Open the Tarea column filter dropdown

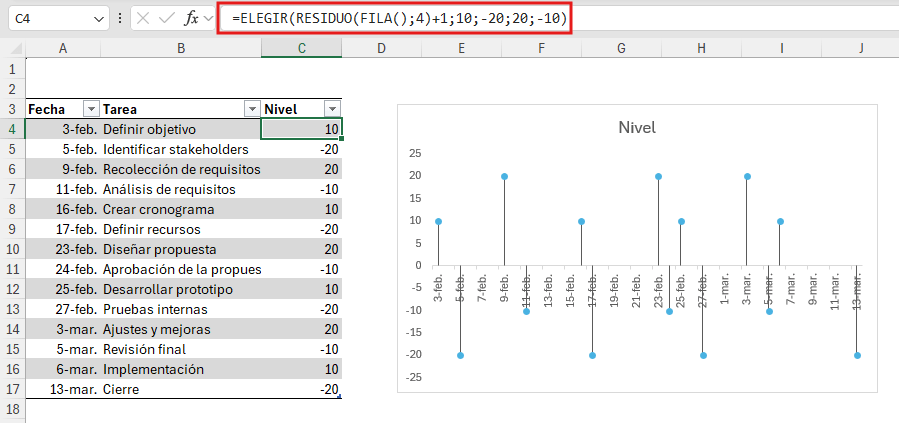[252, 109]
